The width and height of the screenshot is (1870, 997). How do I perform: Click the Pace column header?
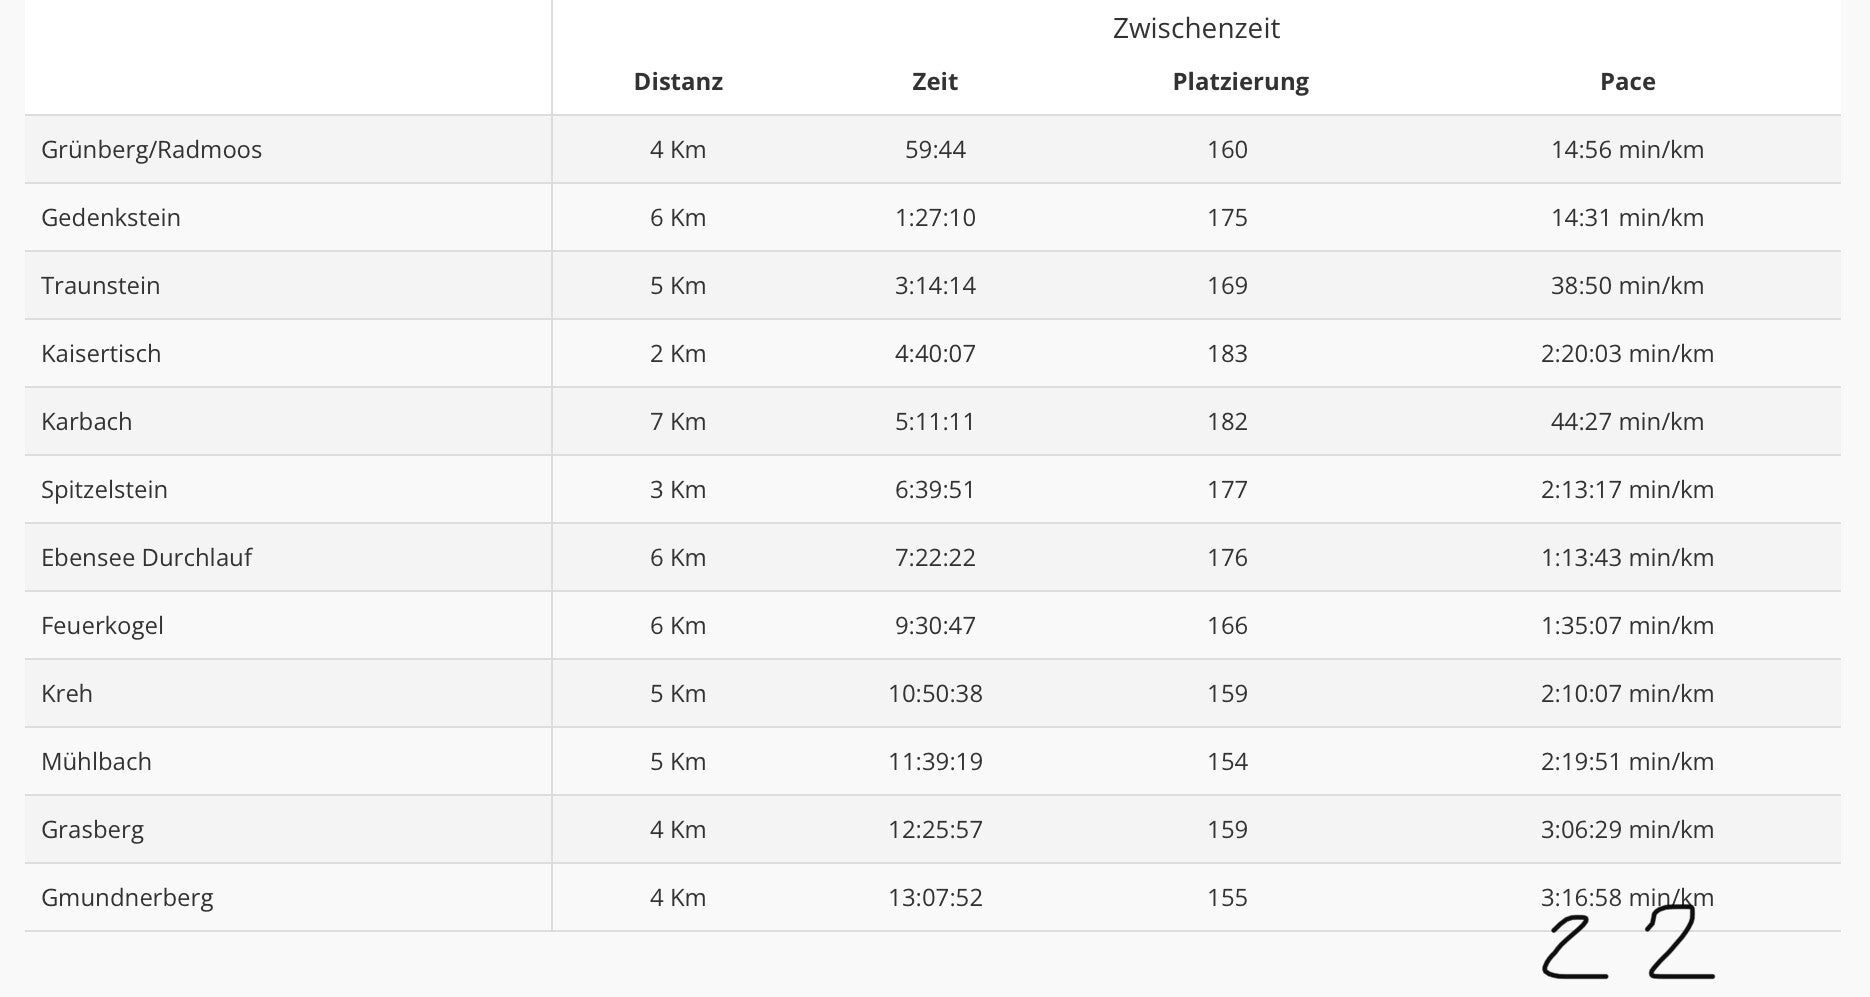pyautogui.click(x=1627, y=82)
